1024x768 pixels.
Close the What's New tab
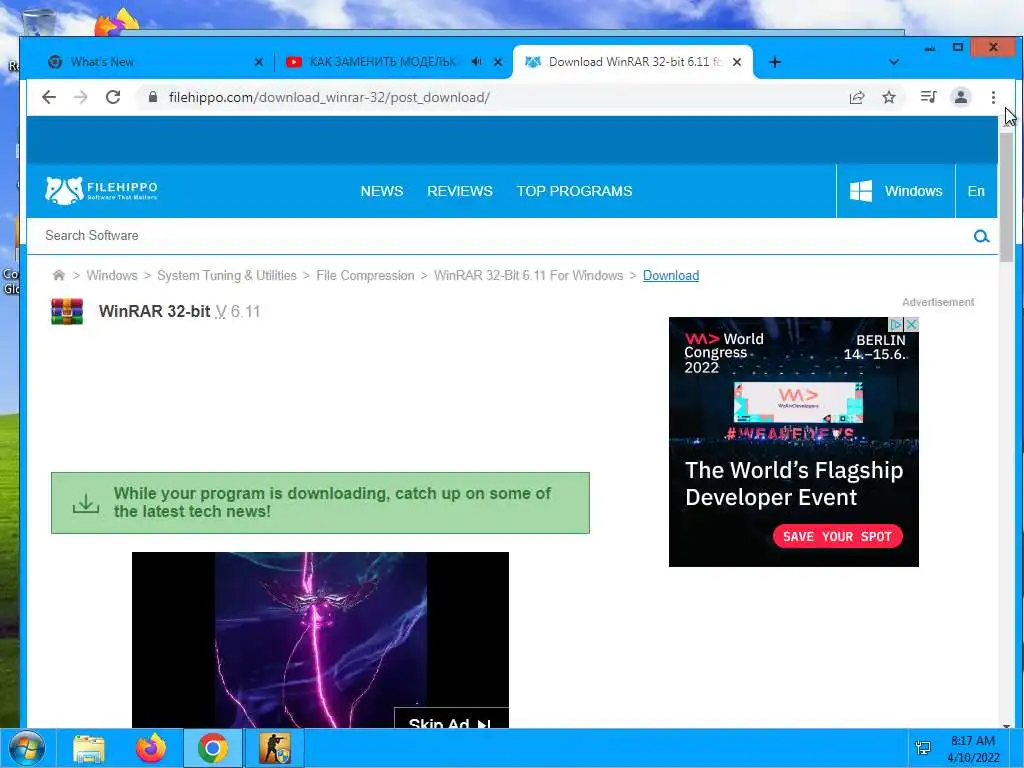point(259,62)
